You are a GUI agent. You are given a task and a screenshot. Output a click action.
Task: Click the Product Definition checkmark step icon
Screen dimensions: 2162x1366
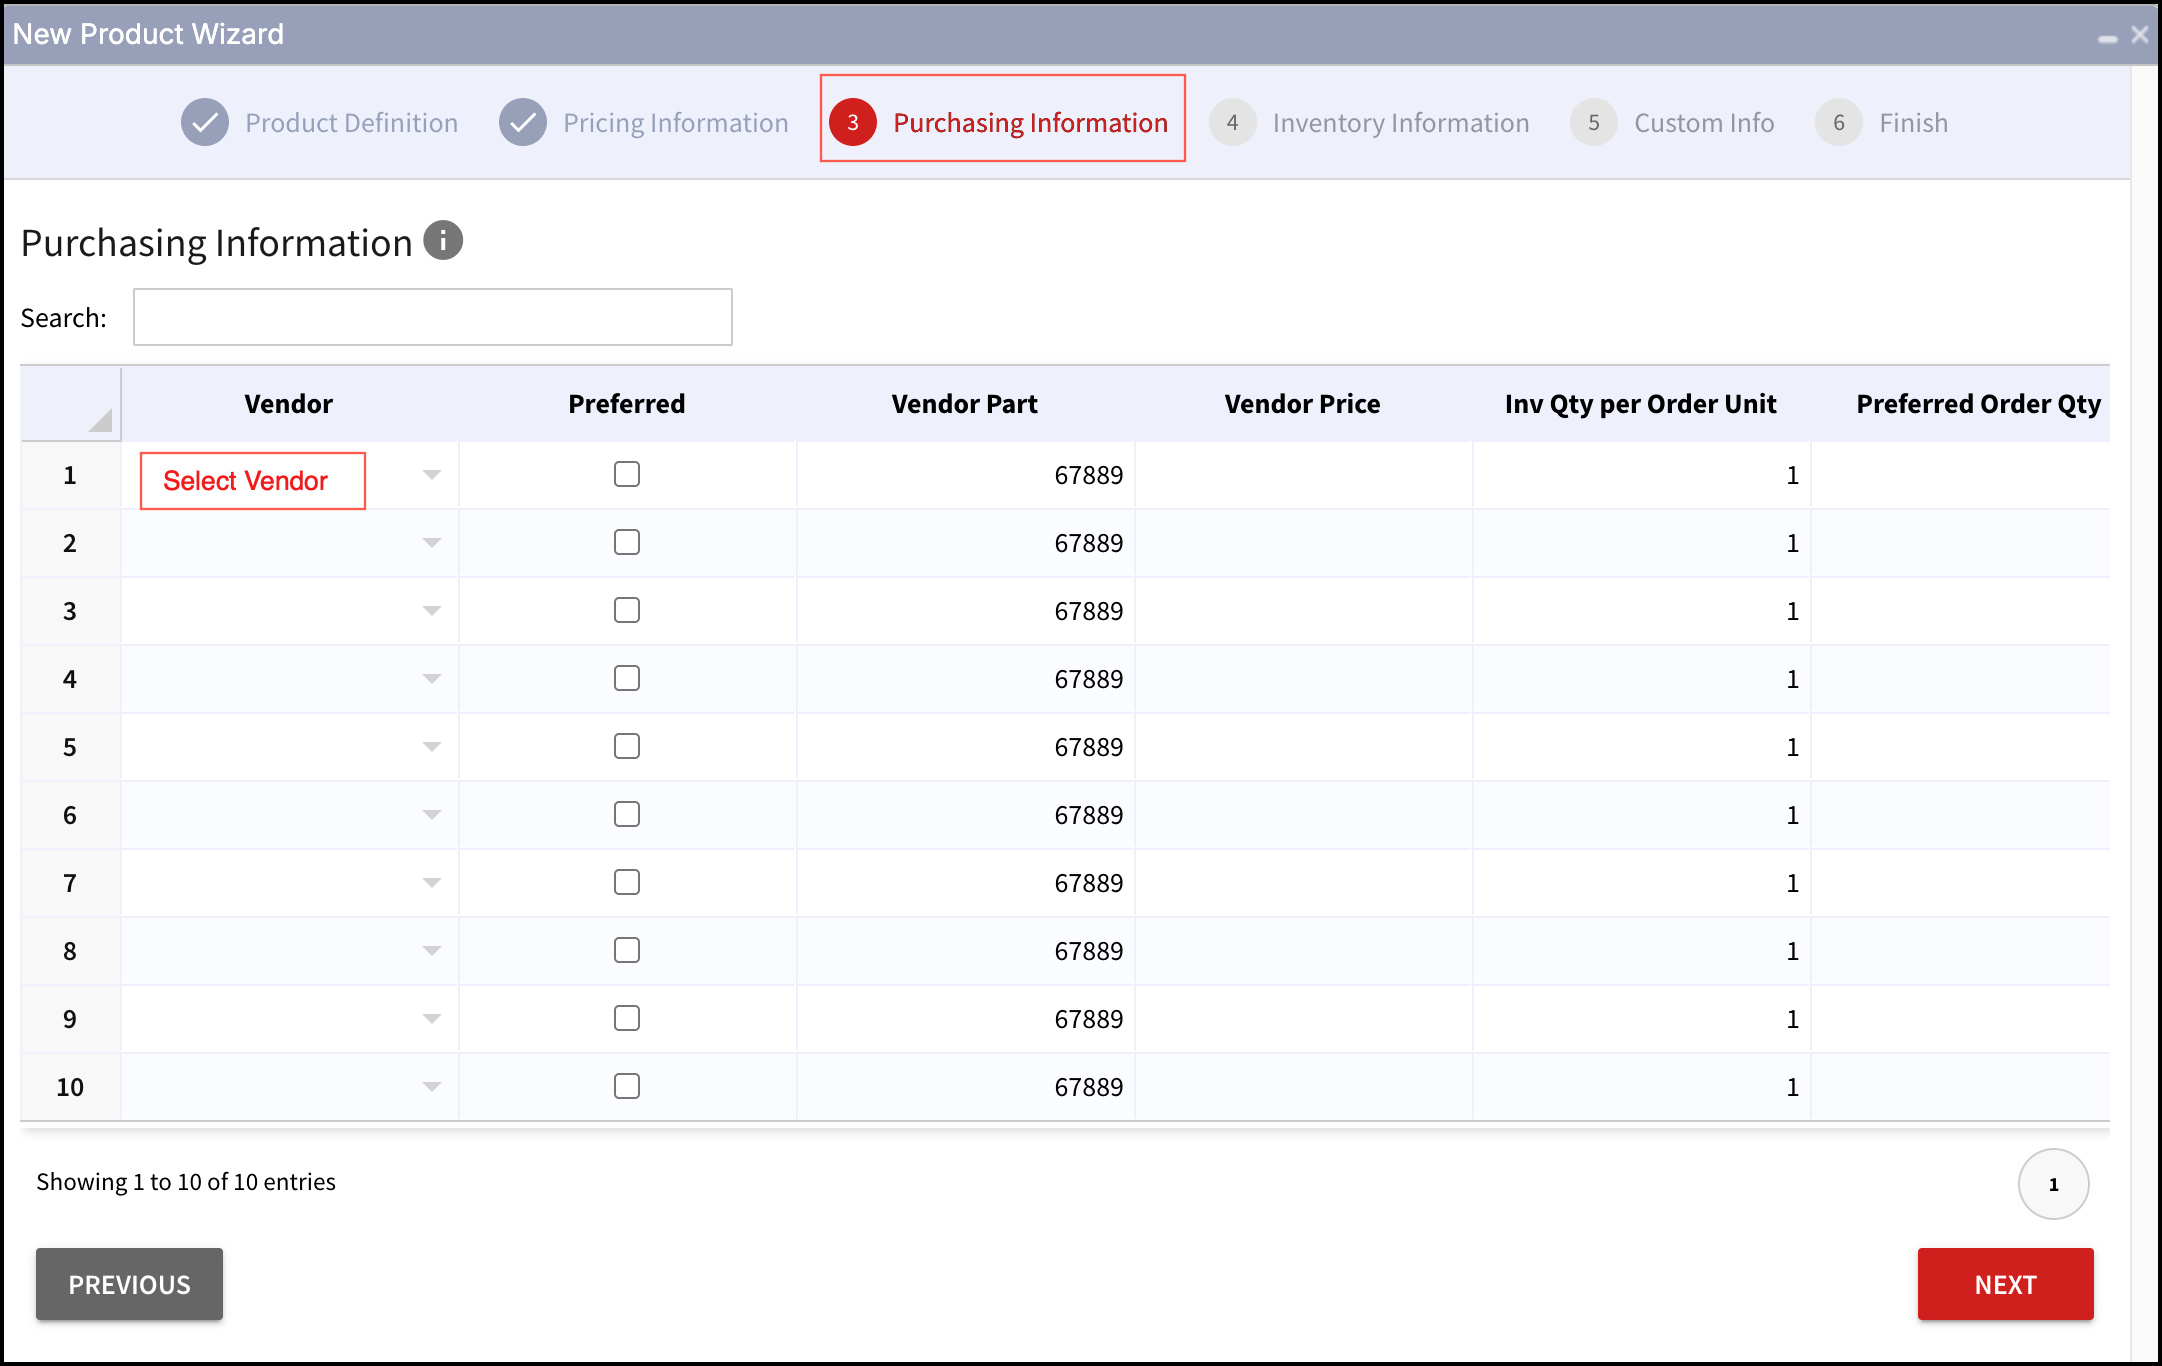coord(205,122)
